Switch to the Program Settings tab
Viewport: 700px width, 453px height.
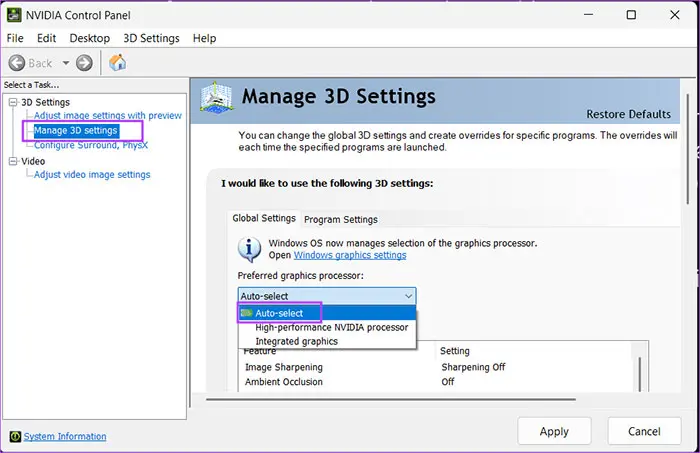[340, 219]
